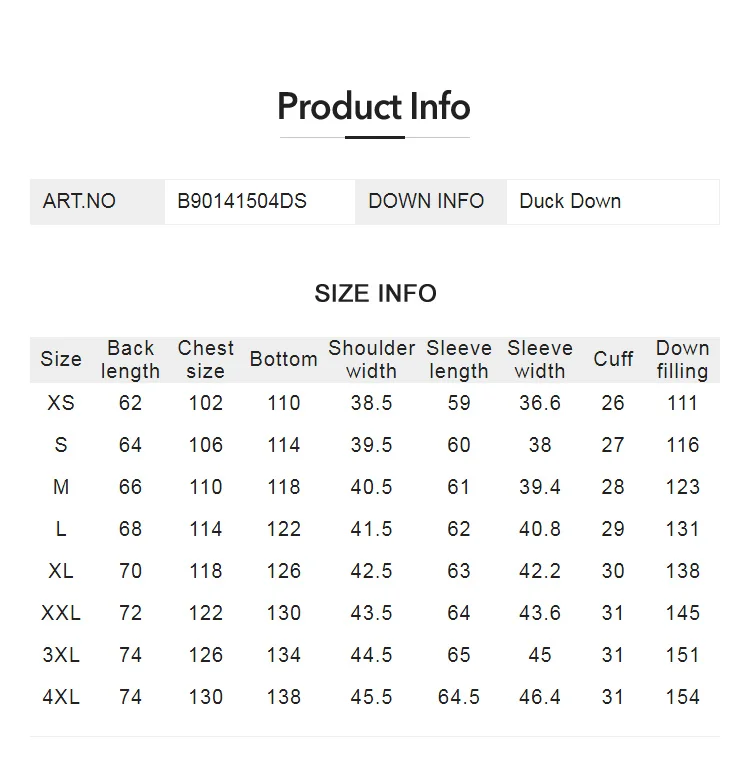Click the Back length column header
The width and height of the screenshot is (750, 757).
130,360
